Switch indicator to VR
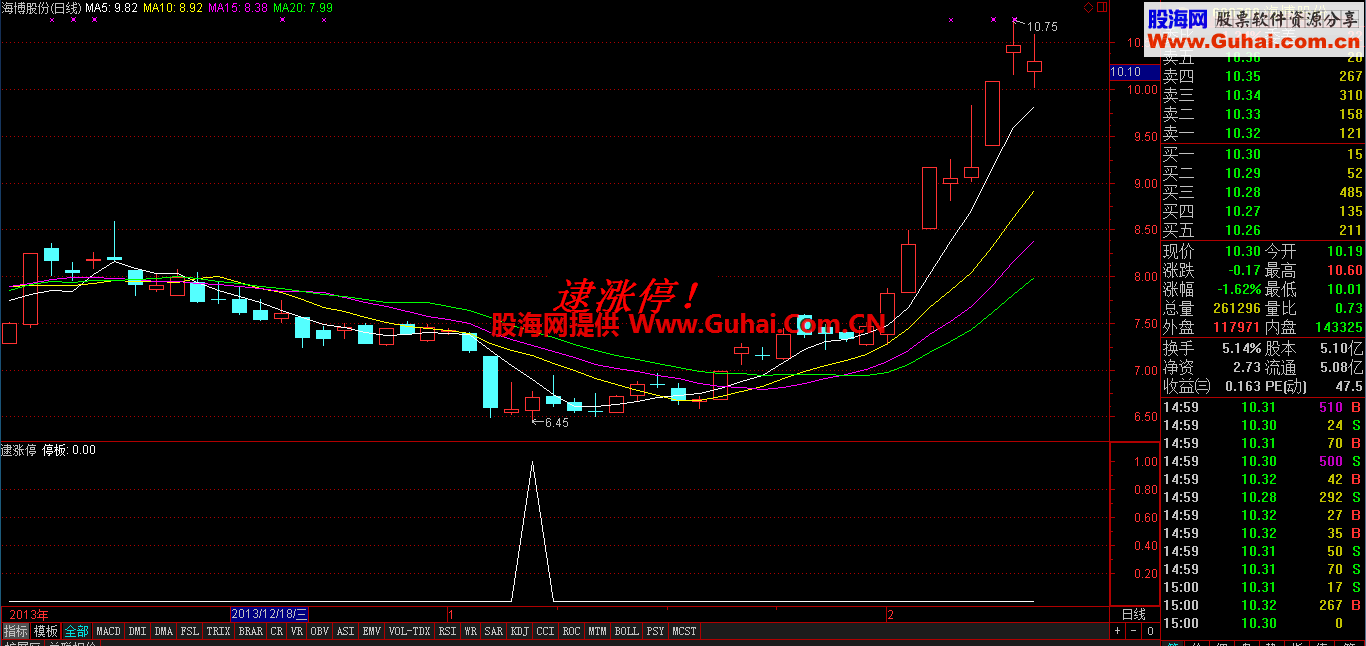The image size is (1366, 646). [297, 631]
